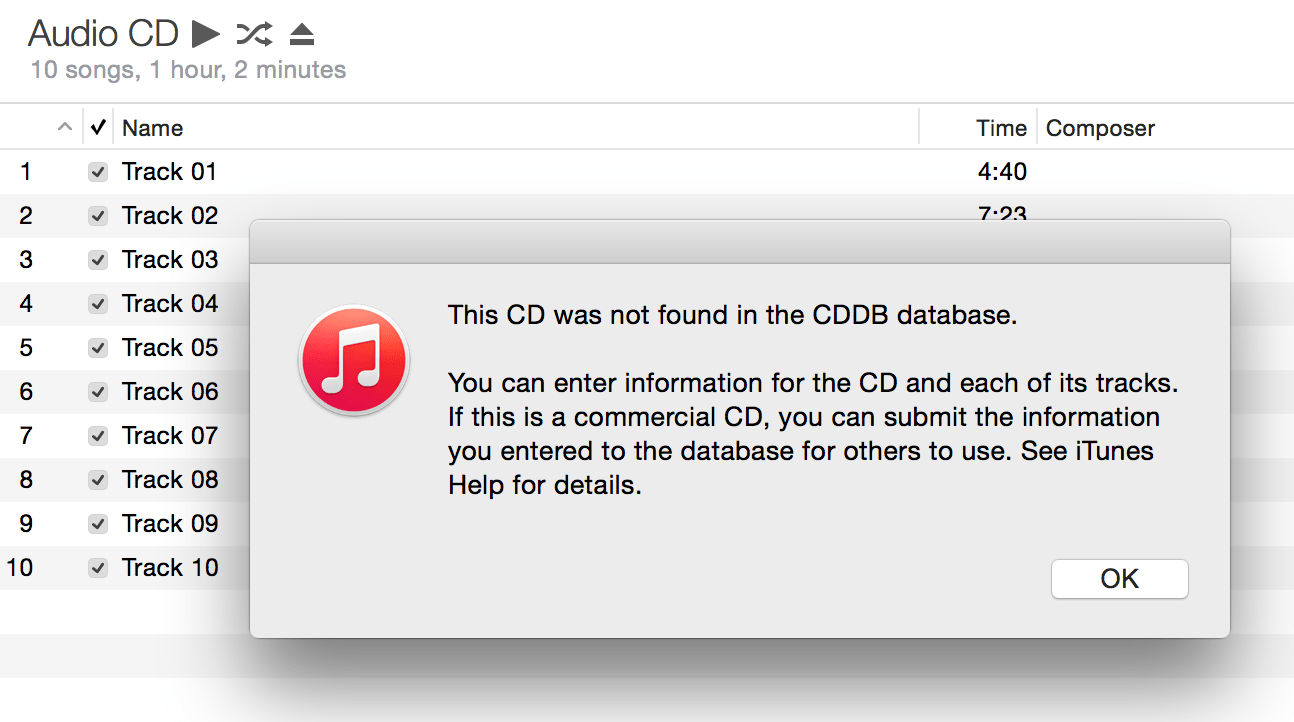1294x722 pixels.
Task: Click the iTunes icon in the dialog
Action: click(x=354, y=359)
